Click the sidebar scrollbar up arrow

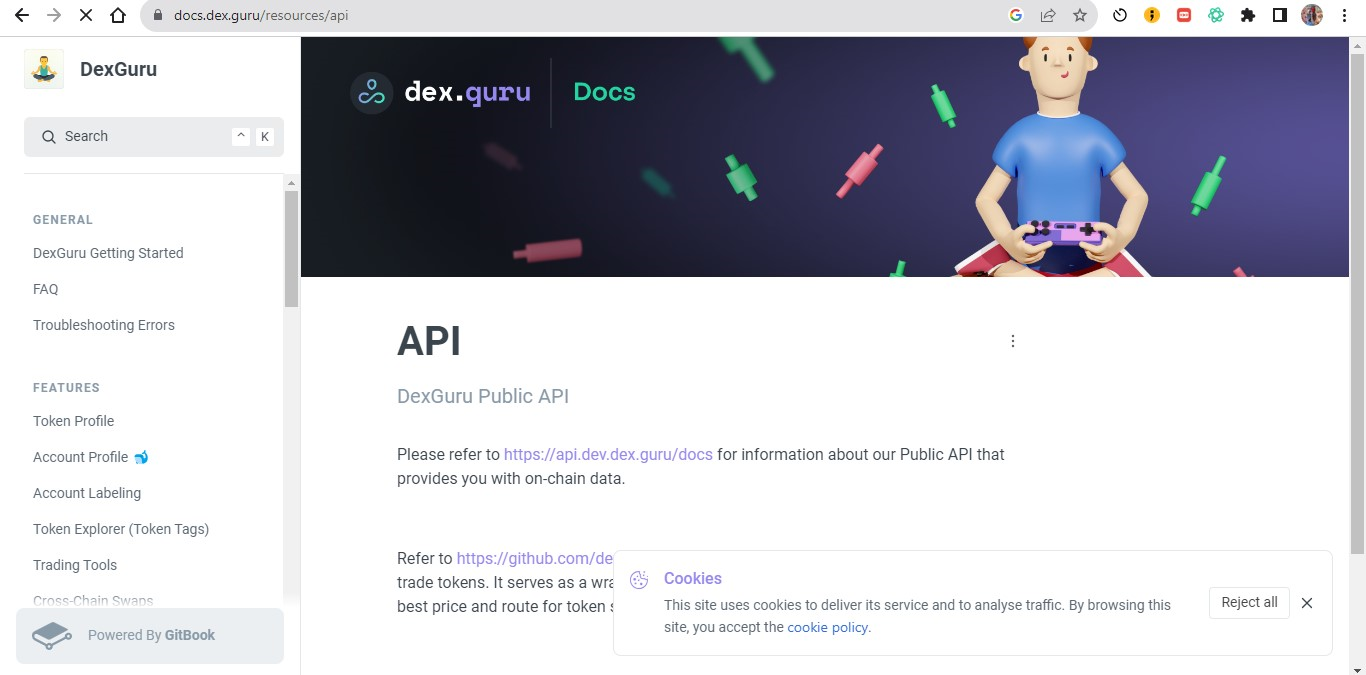tap(291, 183)
